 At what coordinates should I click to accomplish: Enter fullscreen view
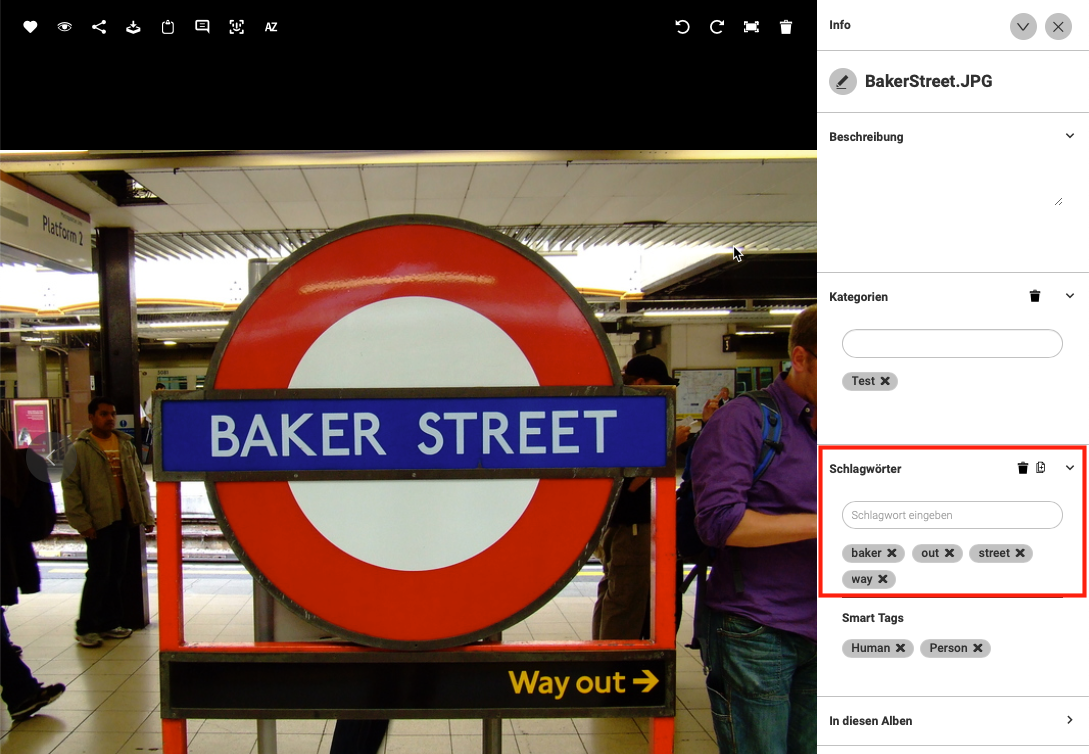pos(751,27)
